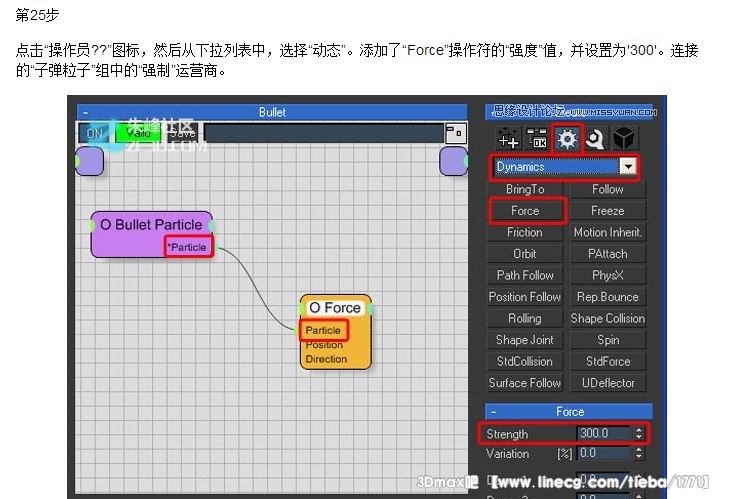Click the helpers wrench icon
Image resolution: width=738 pixels, height=499 pixels.
point(595,139)
